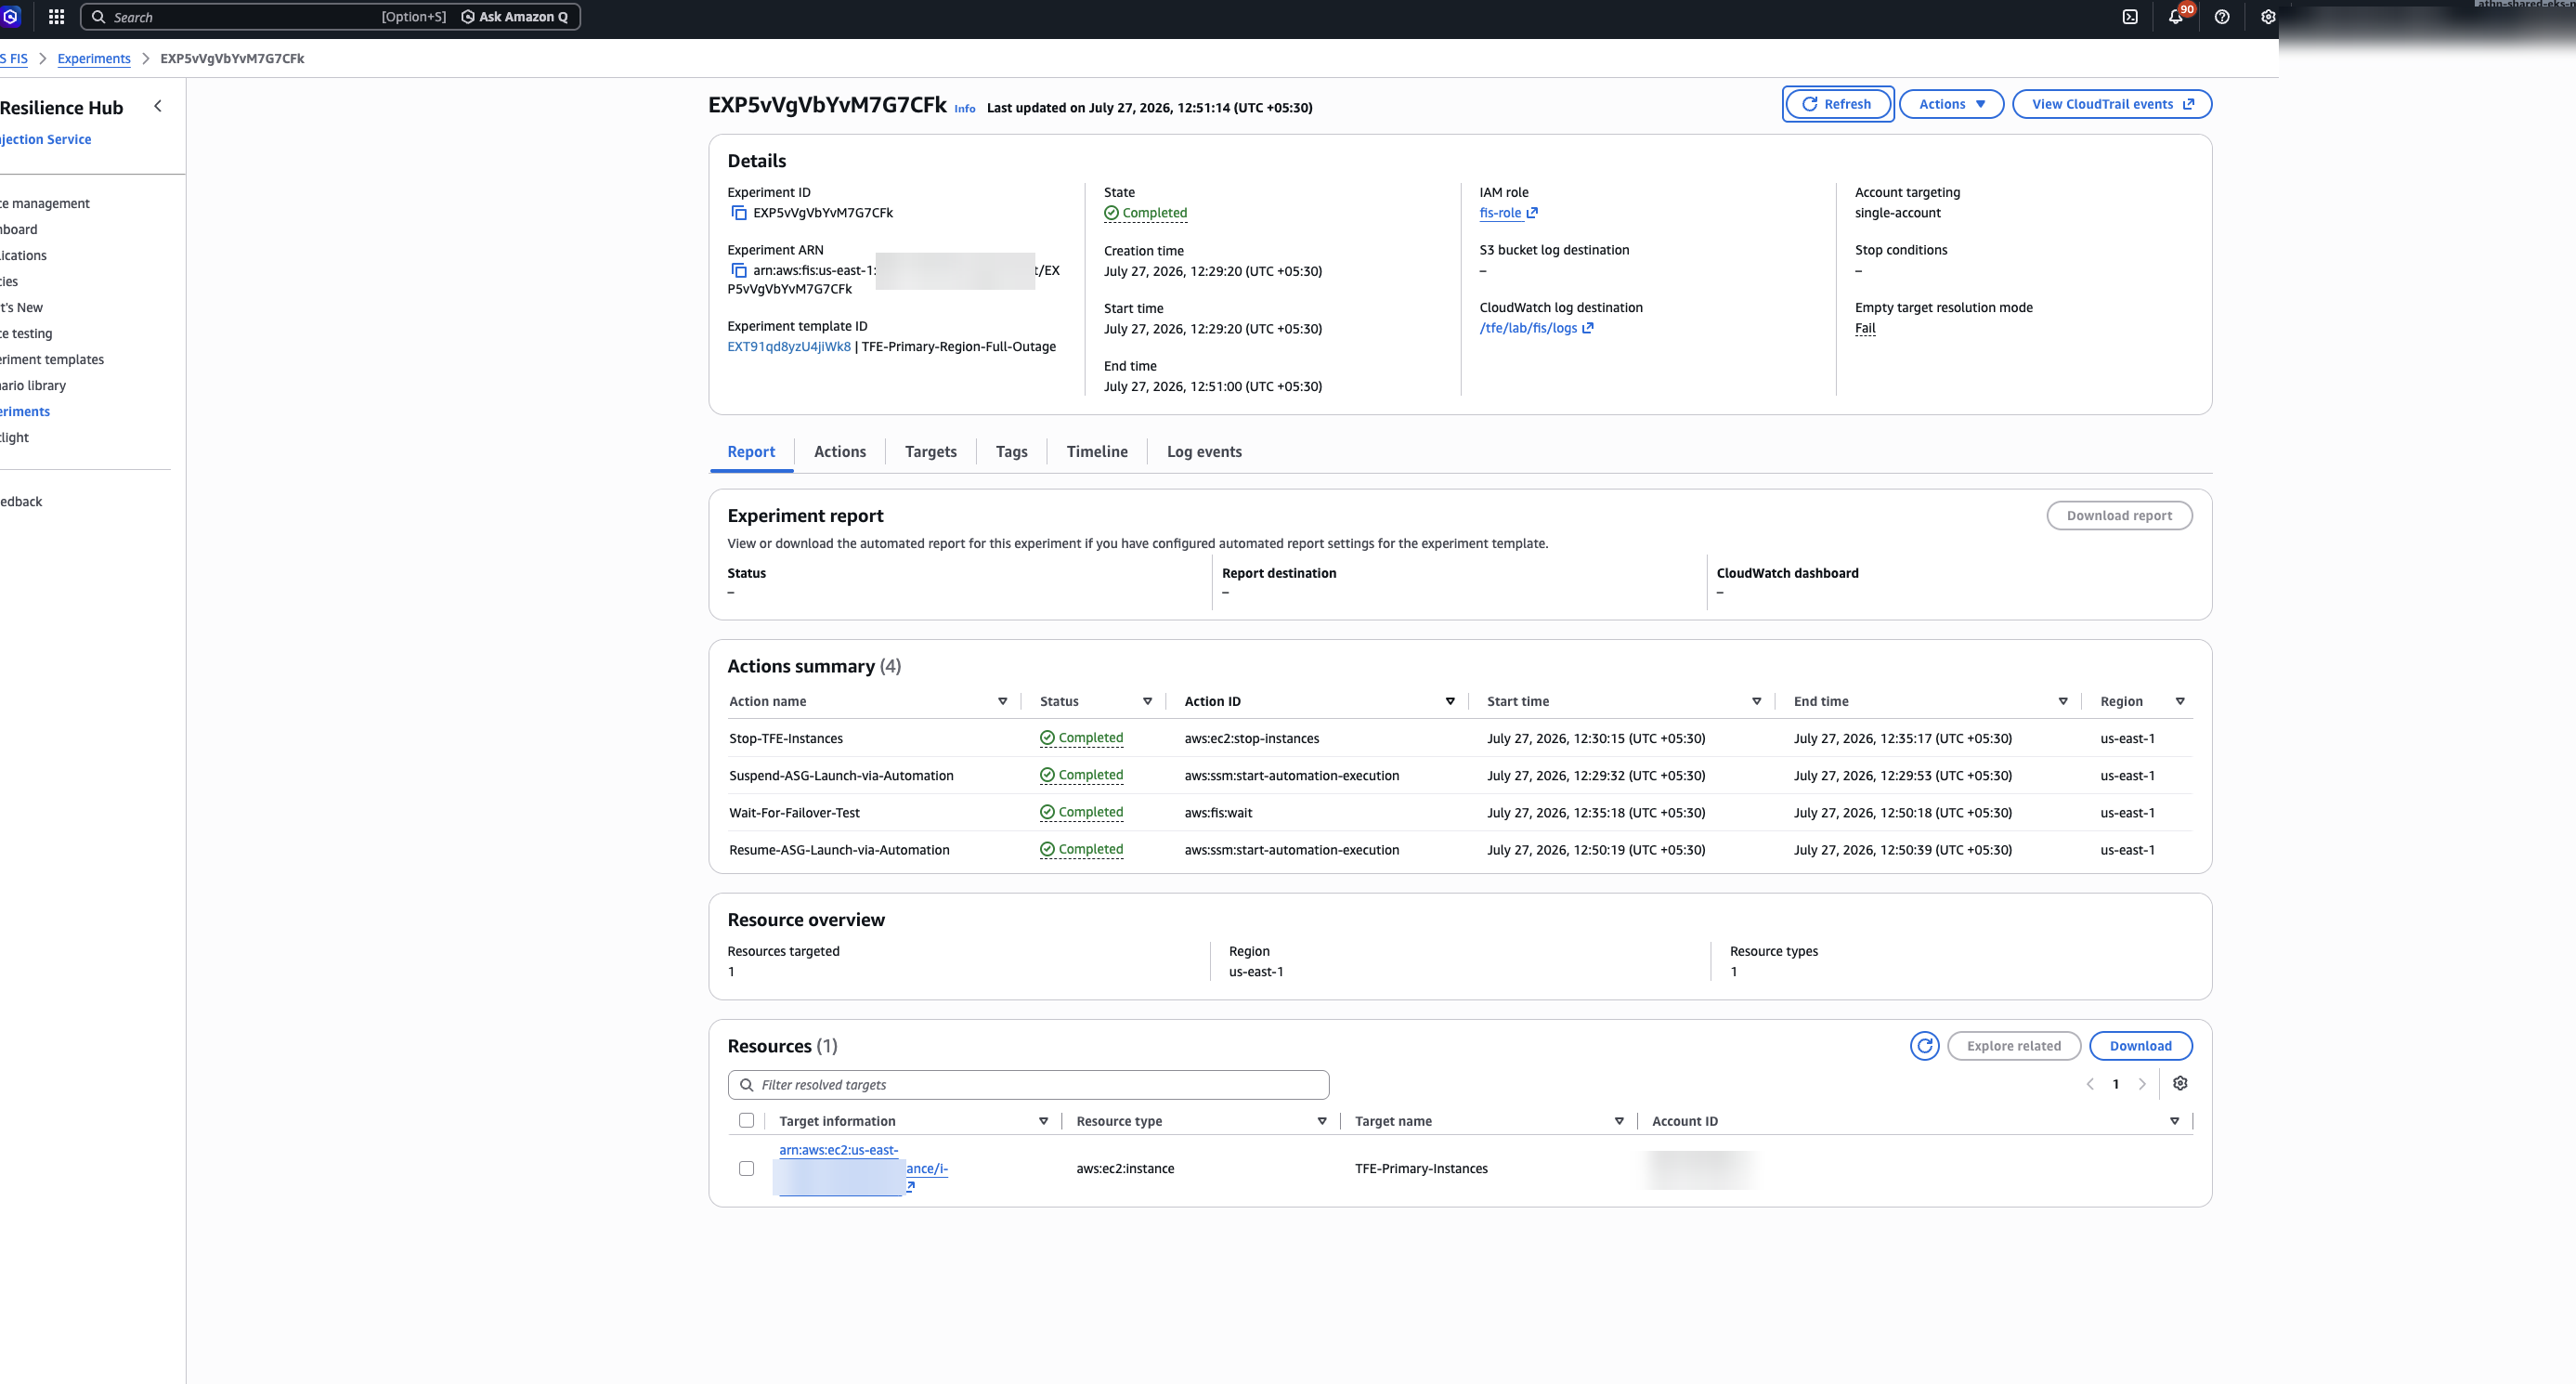2576x1384 pixels.
Task: Go to previous Resources page
Action: (x=2090, y=1084)
